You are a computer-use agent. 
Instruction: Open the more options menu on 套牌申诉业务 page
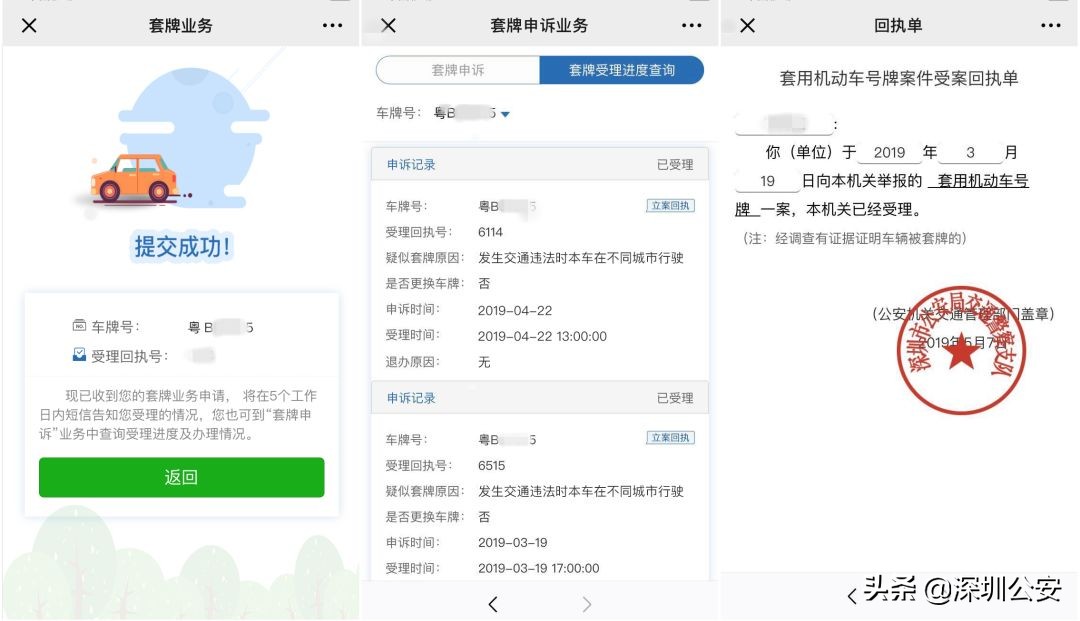pyautogui.click(x=690, y=24)
